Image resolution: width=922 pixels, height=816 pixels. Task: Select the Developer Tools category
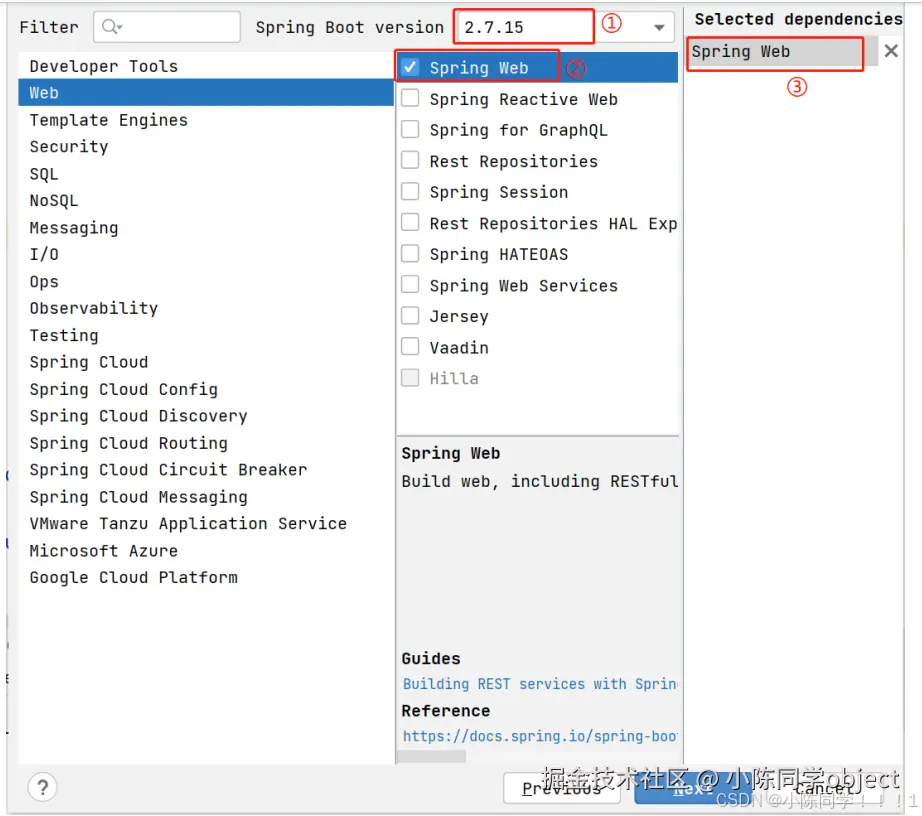[206, 66]
